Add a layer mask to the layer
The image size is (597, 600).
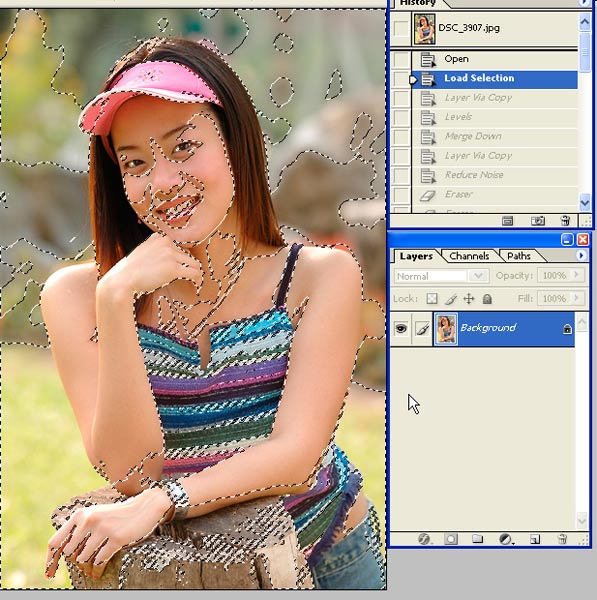point(451,539)
